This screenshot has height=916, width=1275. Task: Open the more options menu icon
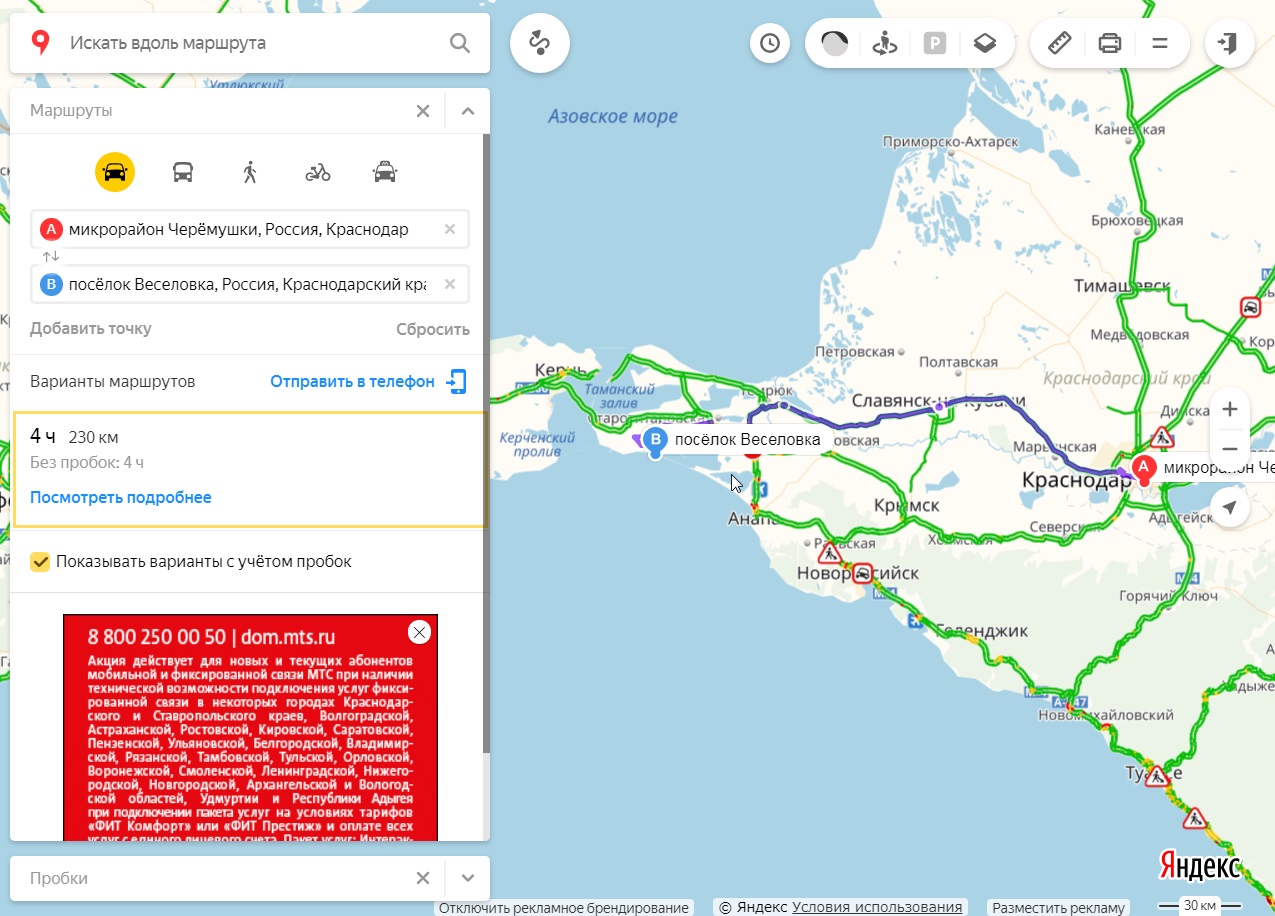tap(1160, 43)
